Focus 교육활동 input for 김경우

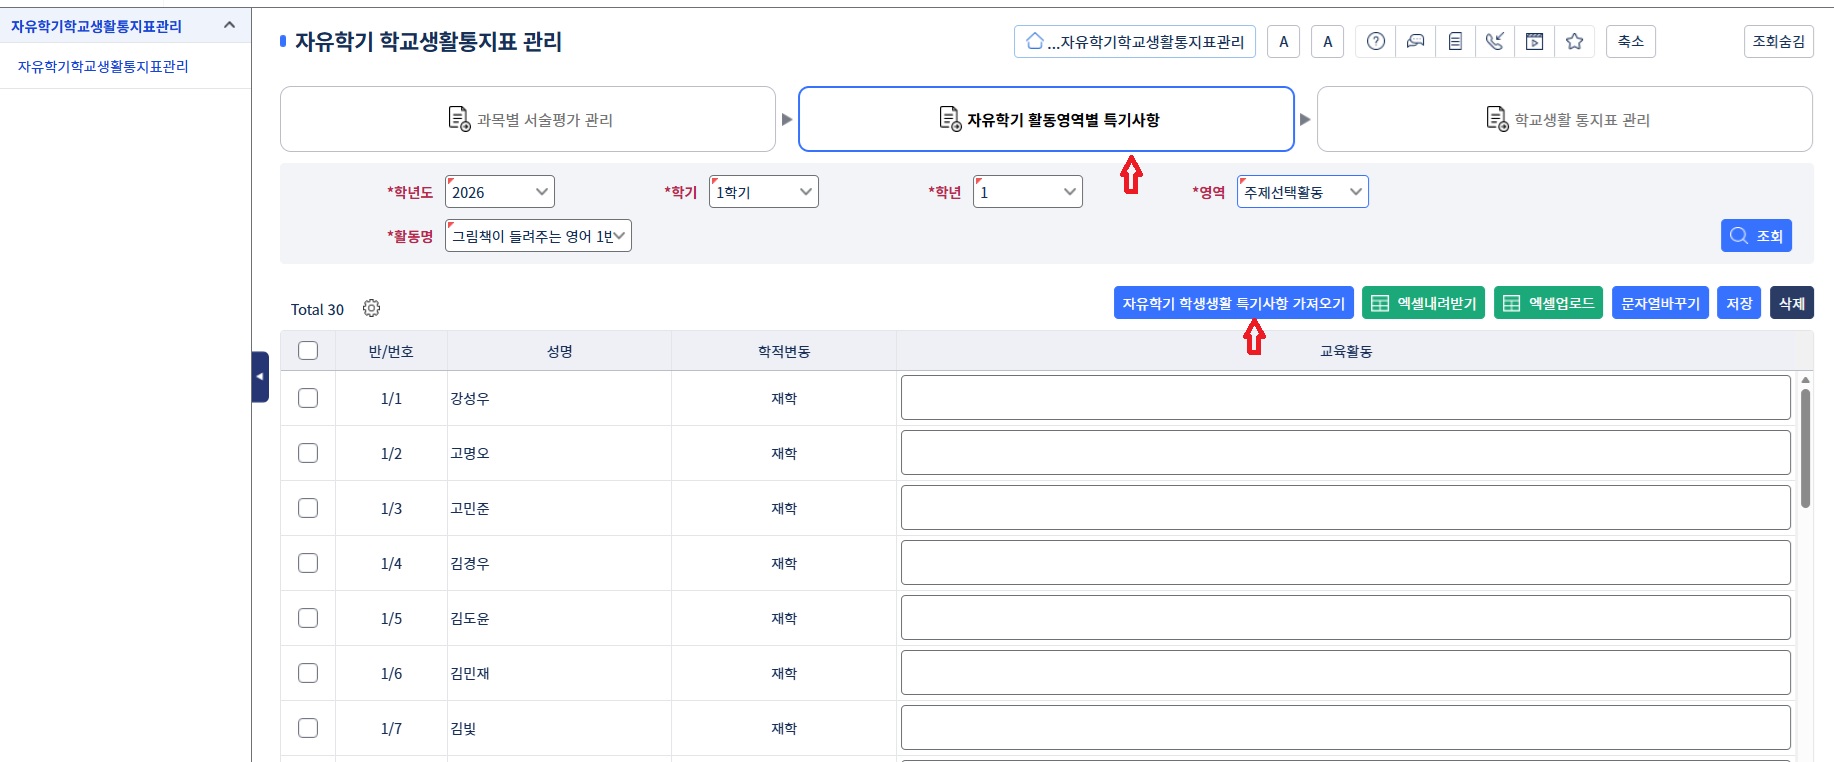pyautogui.click(x=1346, y=563)
